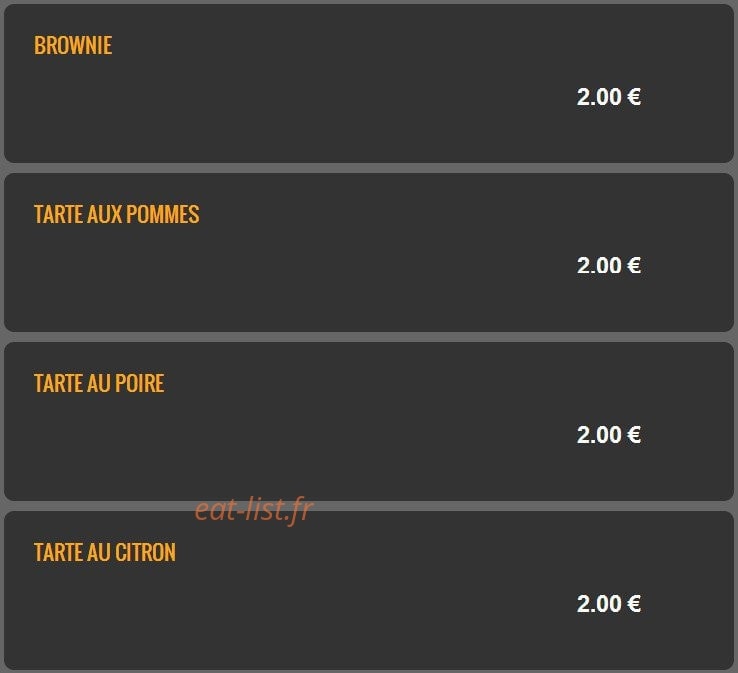Click the euro symbol for Tarte au poire
738x673 pixels.
tap(634, 434)
